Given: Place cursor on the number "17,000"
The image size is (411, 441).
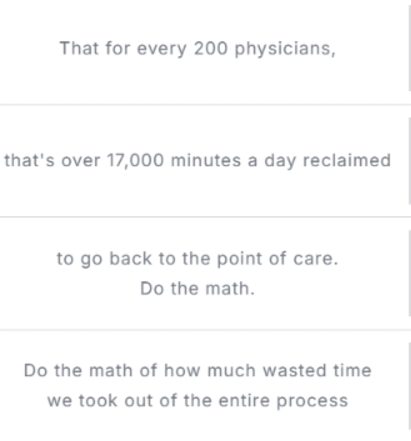Looking at the screenshot, I should point(135,161).
